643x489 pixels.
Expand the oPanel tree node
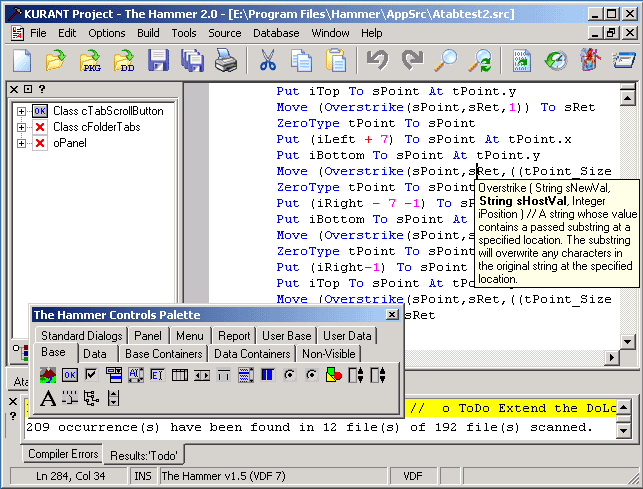click(x=21, y=143)
